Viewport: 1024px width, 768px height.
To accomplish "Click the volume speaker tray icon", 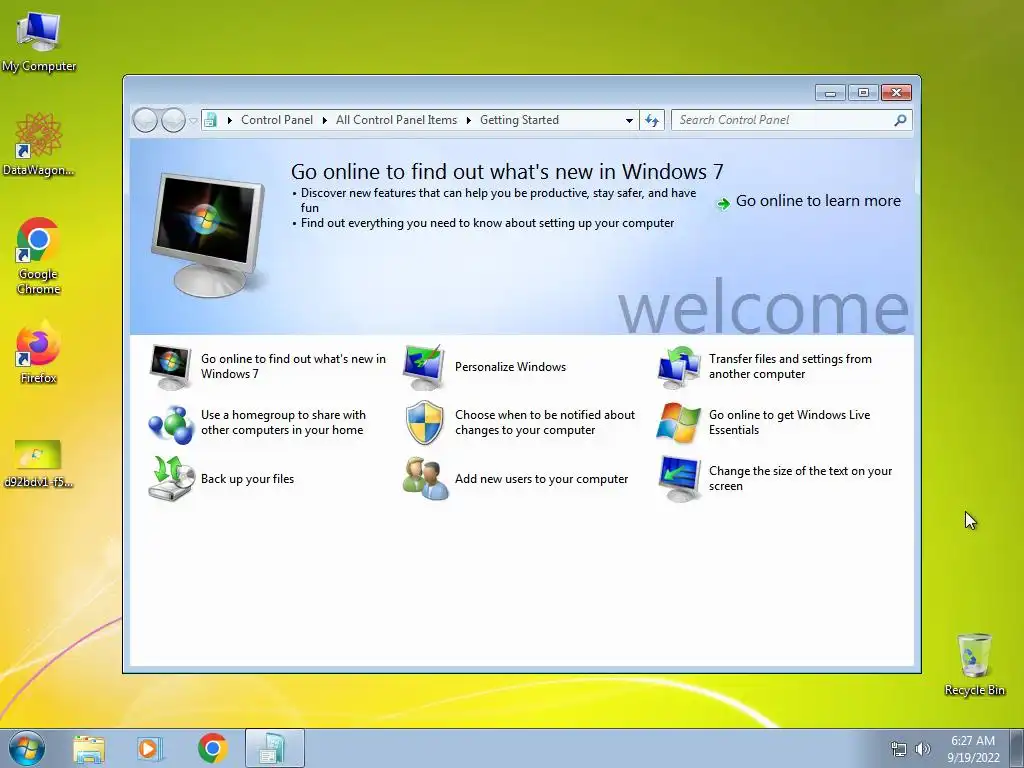I will 922,749.
